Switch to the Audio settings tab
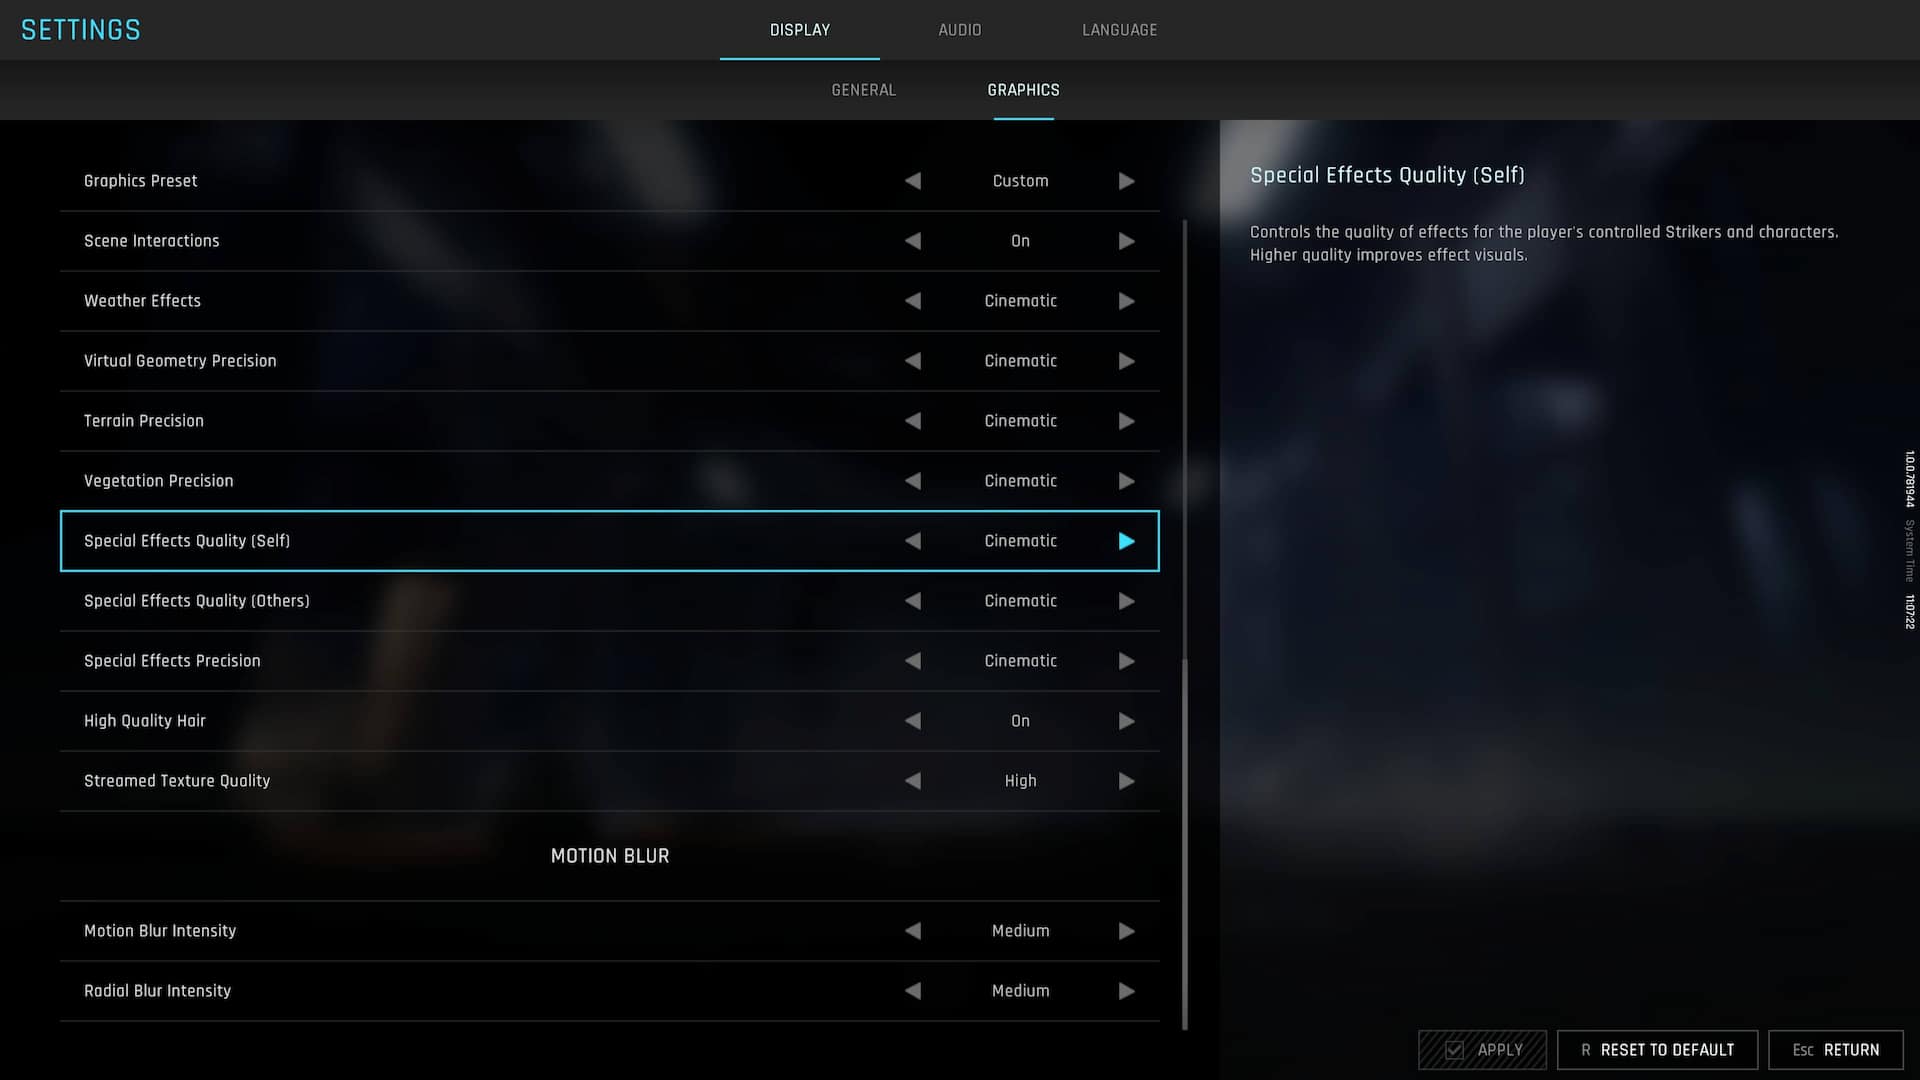 pos(960,30)
